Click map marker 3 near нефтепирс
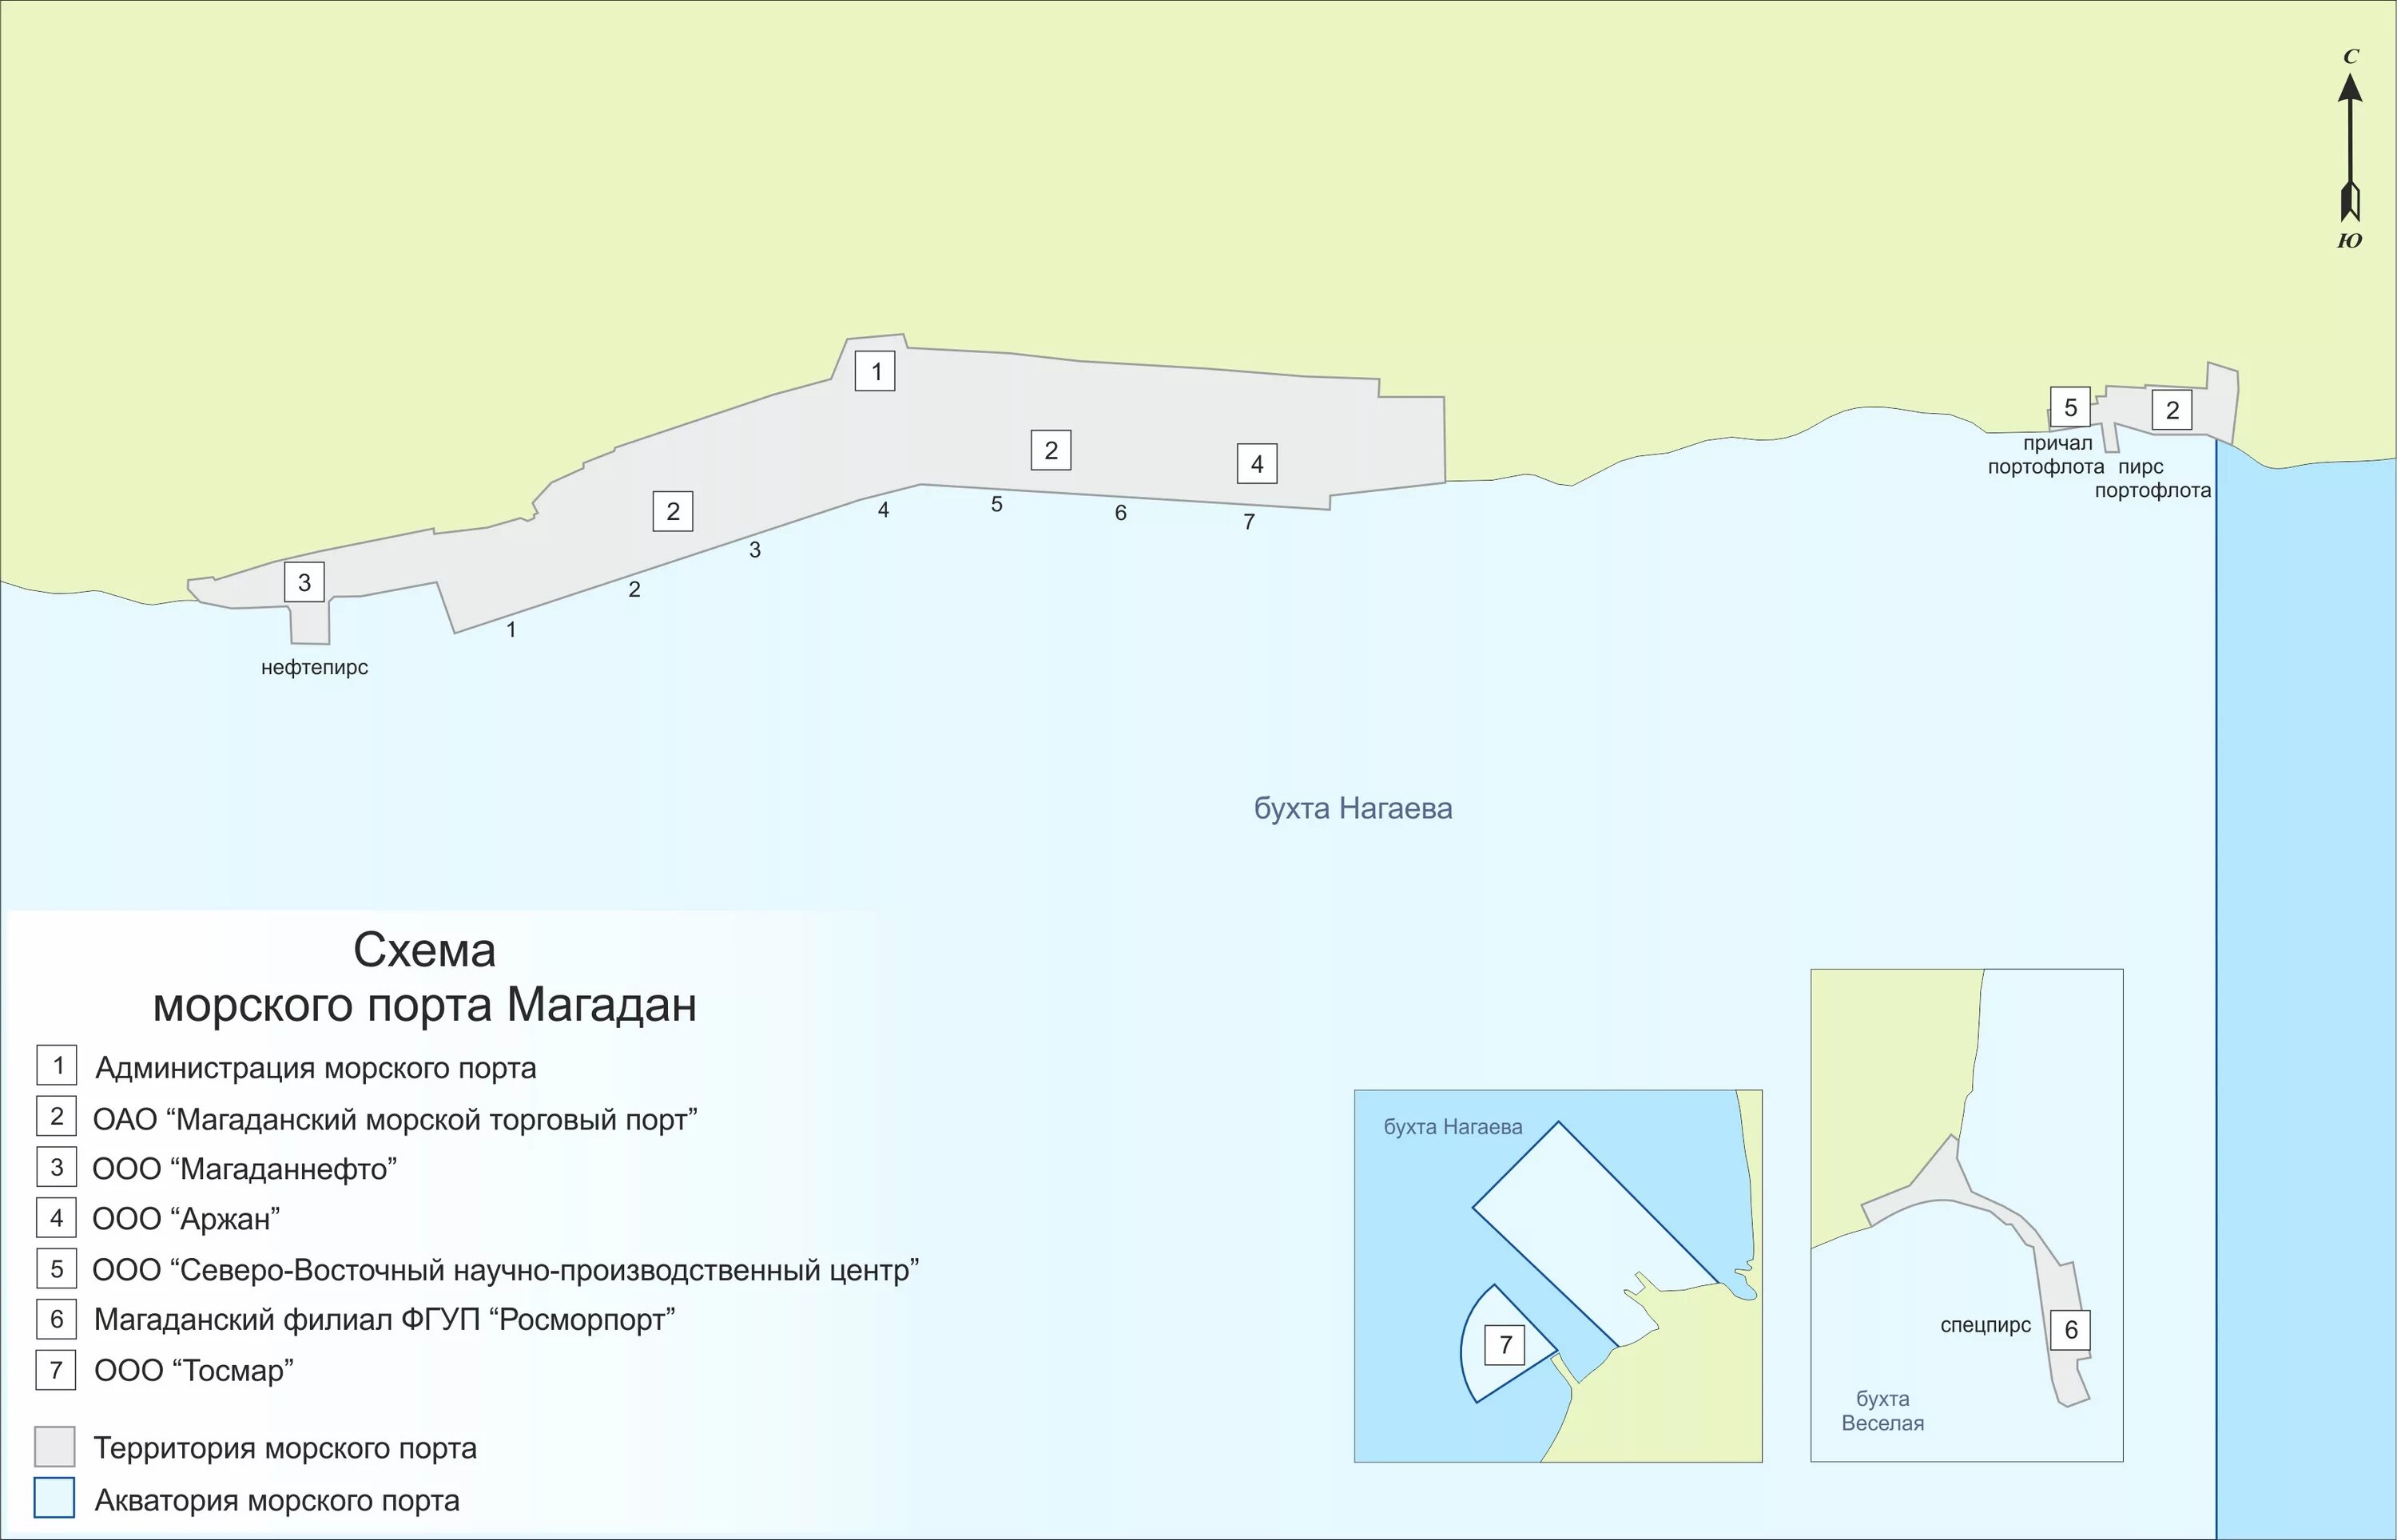The width and height of the screenshot is (2397, 1540). [x=304, y=582]
